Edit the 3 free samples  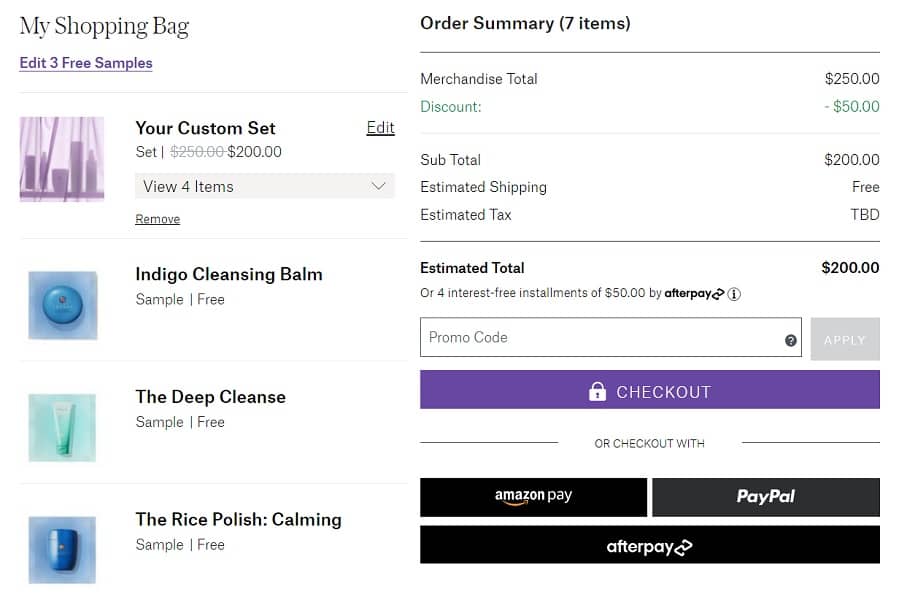click(86, 63)
